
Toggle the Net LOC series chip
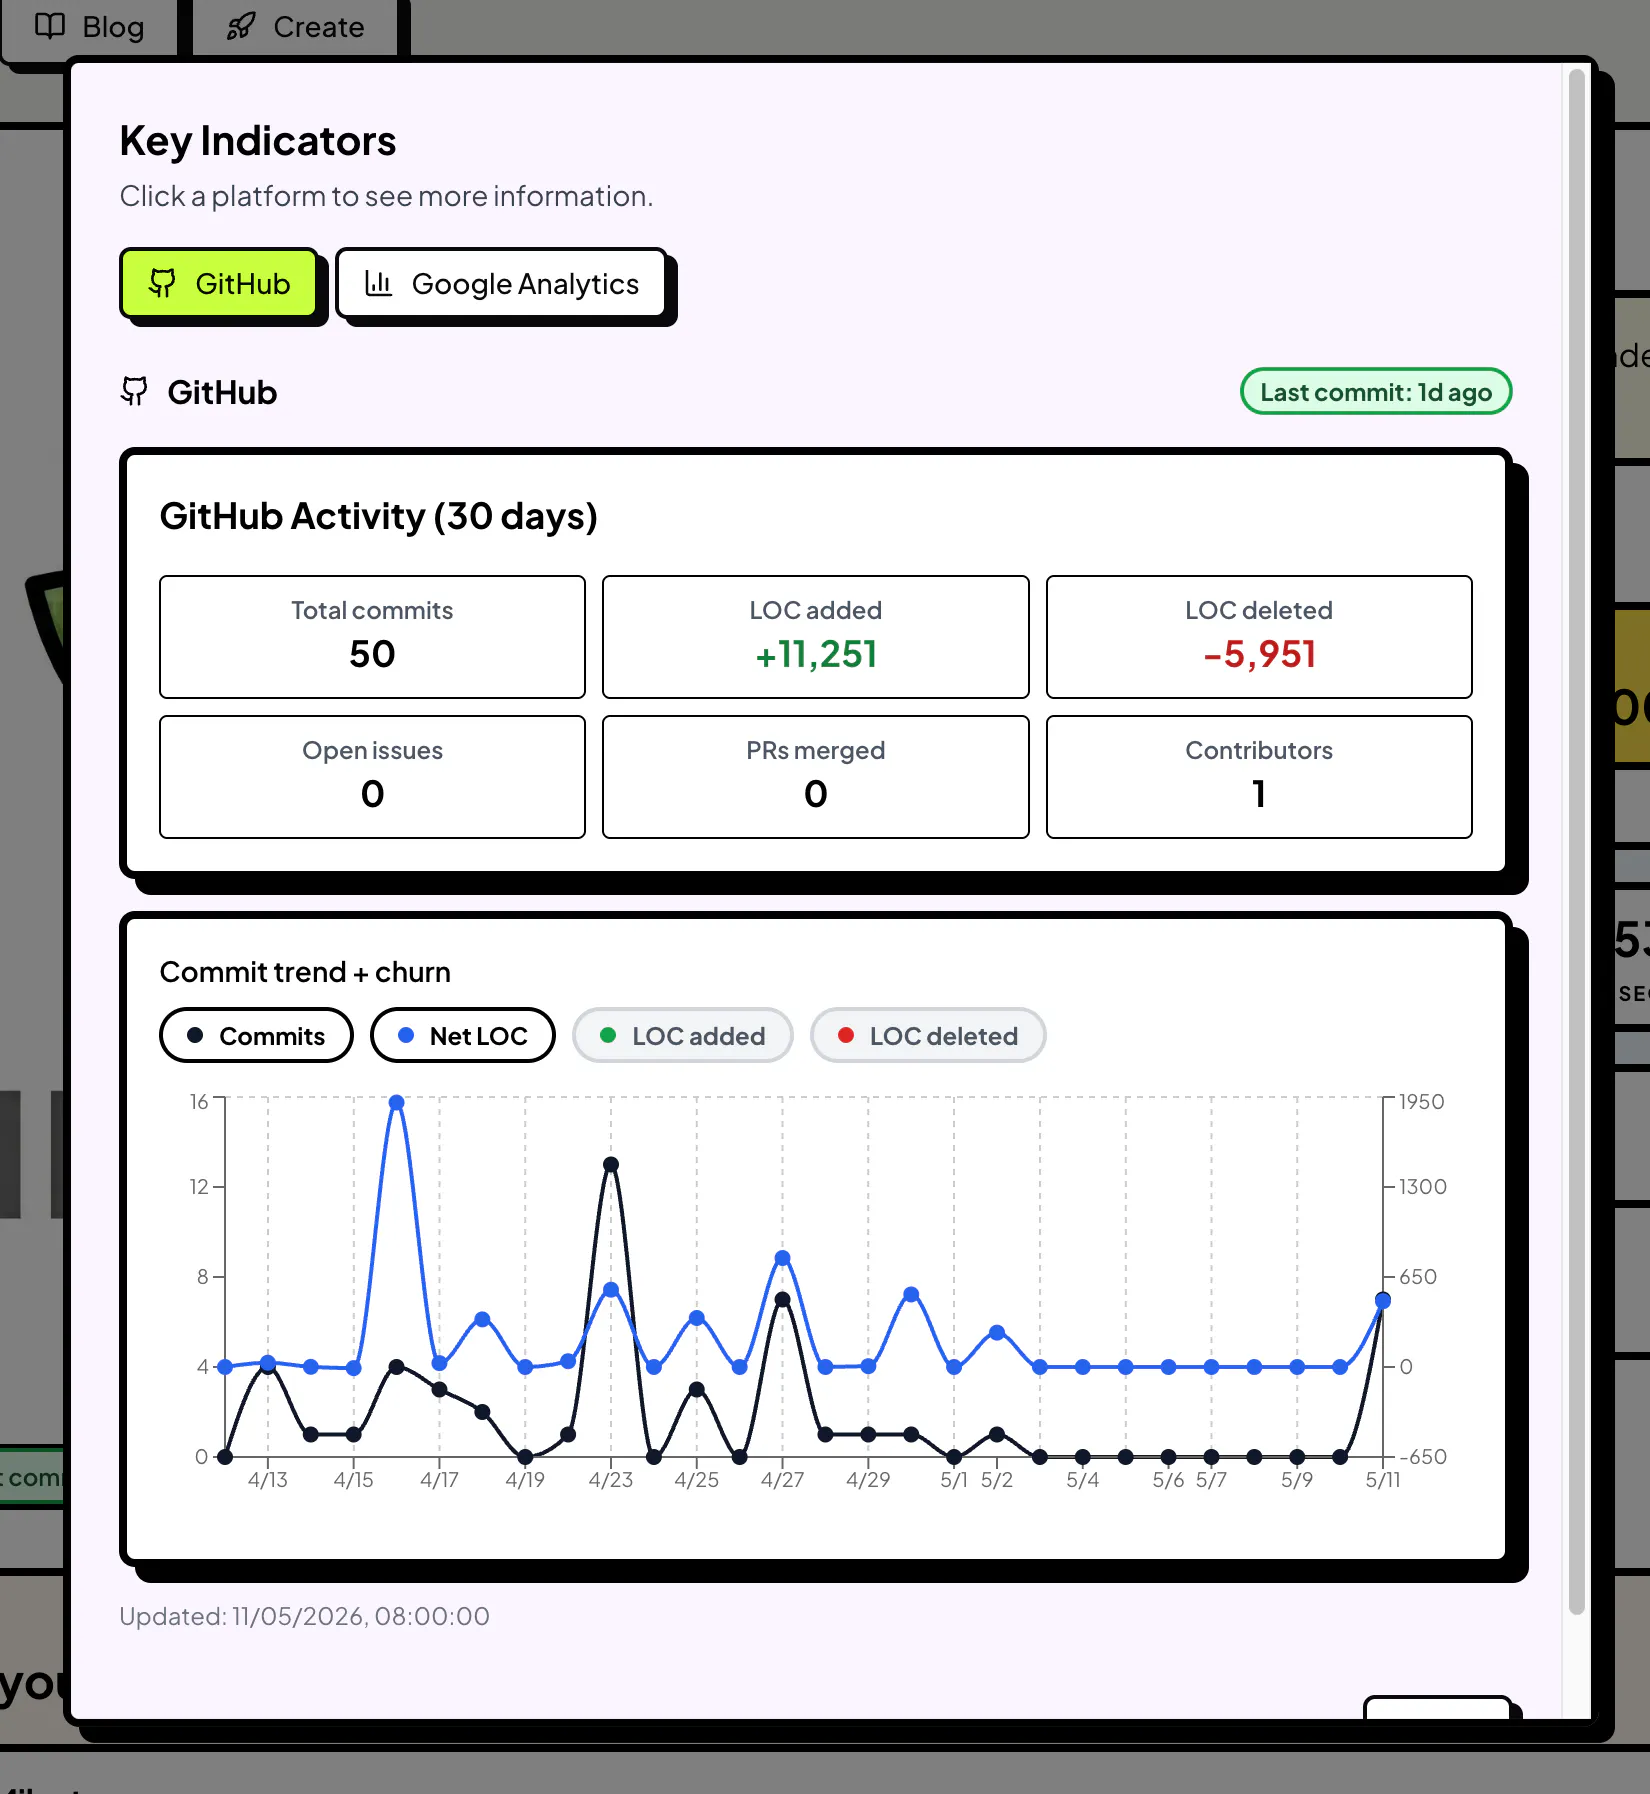[463, 1036]
